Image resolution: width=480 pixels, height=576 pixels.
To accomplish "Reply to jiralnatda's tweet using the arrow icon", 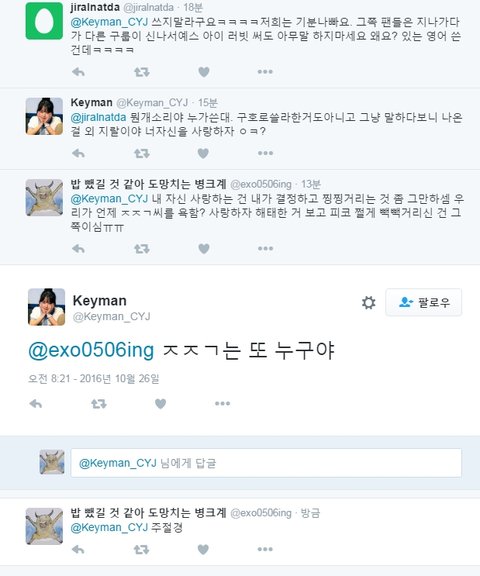I will [78, 72].
